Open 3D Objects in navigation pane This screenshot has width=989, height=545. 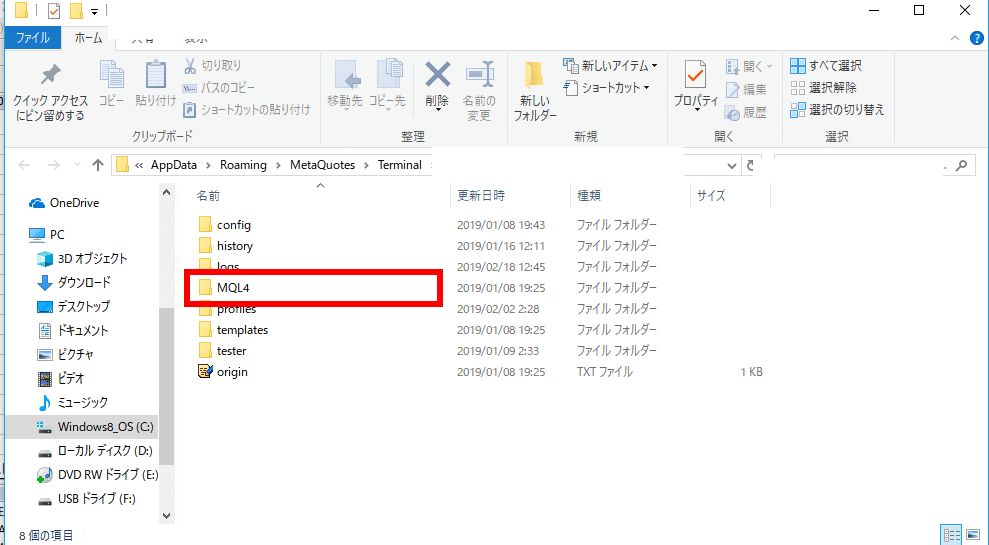pyautogui.click(x=82, y=259)
